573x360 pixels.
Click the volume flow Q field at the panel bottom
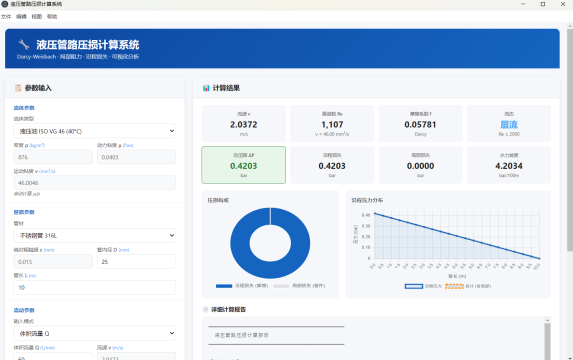pyautogui.click(x=53, y=357)
